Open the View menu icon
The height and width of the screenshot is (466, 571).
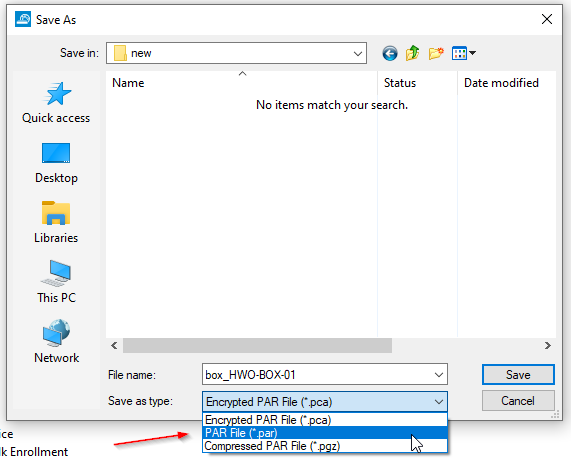463,53
